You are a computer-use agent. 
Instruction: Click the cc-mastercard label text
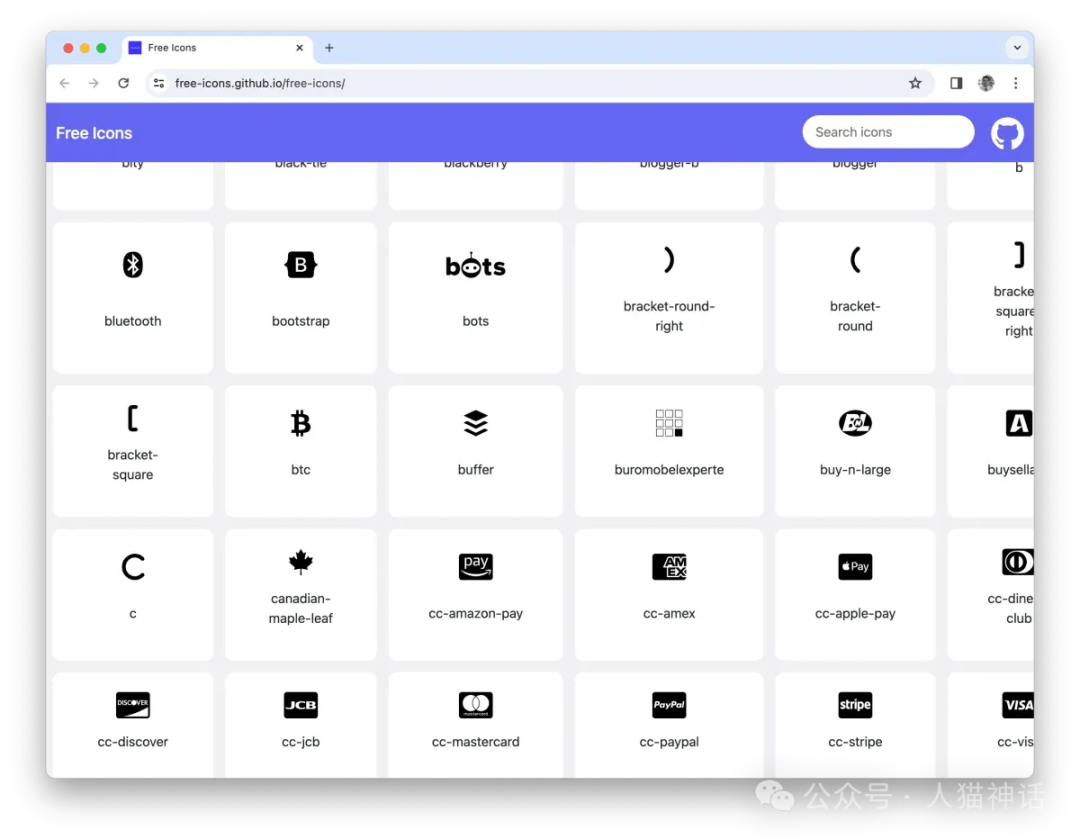[475, 742]
